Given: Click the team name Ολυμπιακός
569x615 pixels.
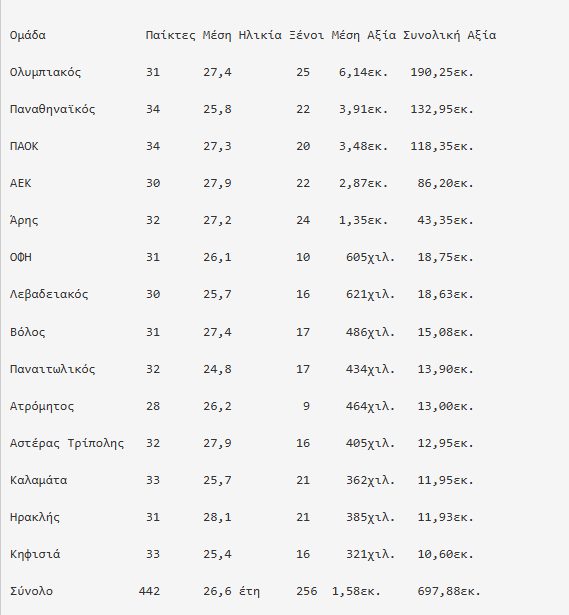Looking at the screenshot, I should click(x=45, y=73).
